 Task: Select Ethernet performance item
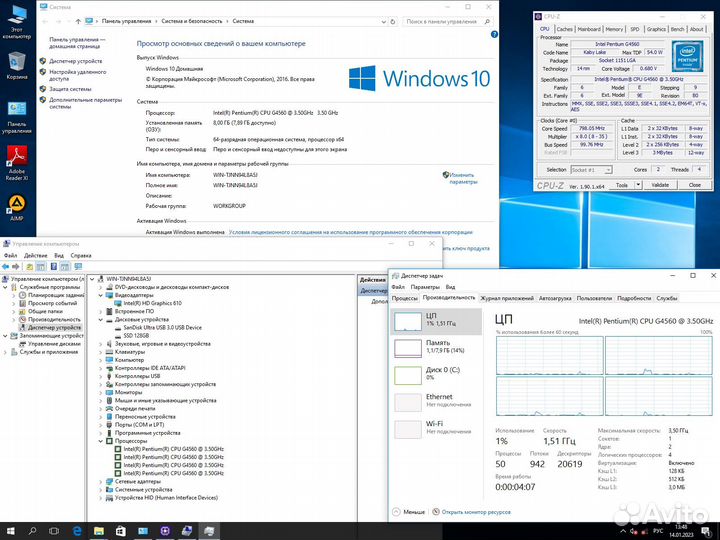coord(436,401)
